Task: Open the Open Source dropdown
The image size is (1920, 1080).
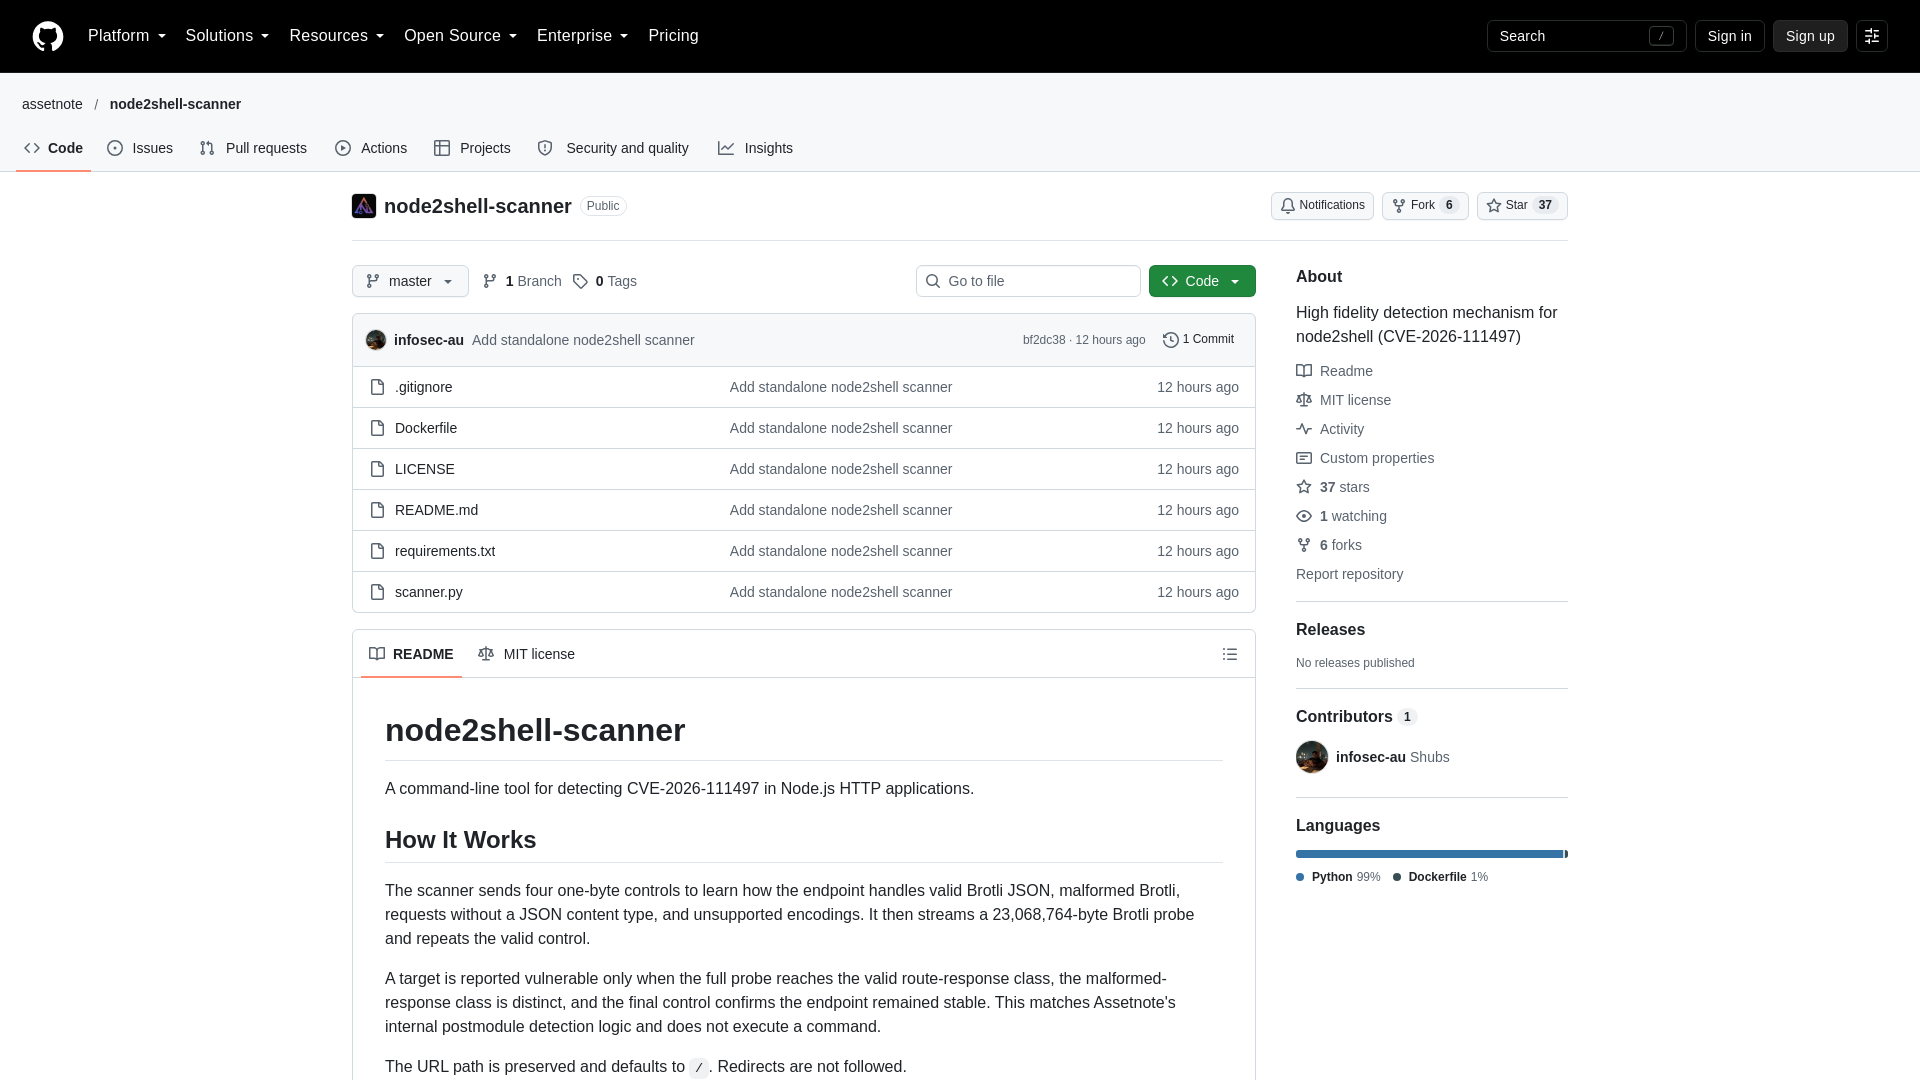Action: 461,36
